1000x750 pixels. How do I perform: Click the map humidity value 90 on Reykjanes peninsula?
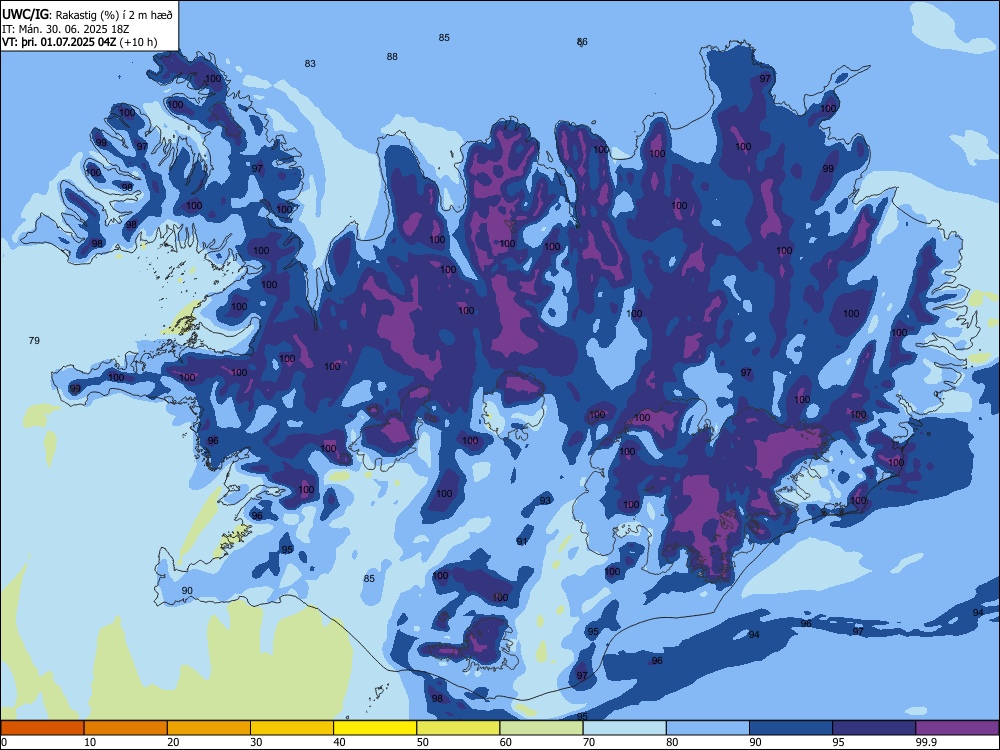click(x=187, y=591)
